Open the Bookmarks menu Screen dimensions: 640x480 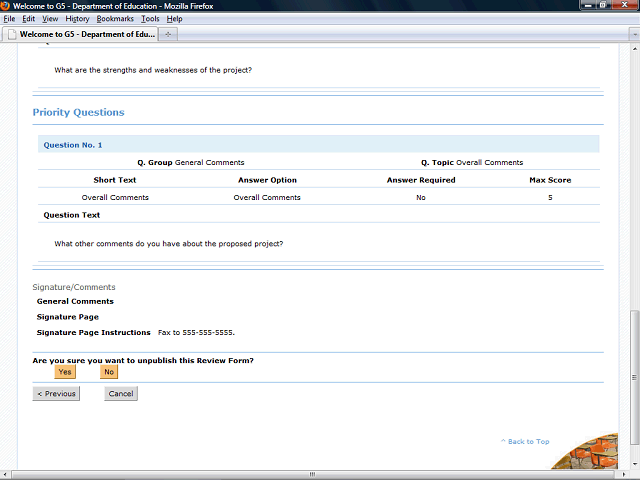point(115,19)
